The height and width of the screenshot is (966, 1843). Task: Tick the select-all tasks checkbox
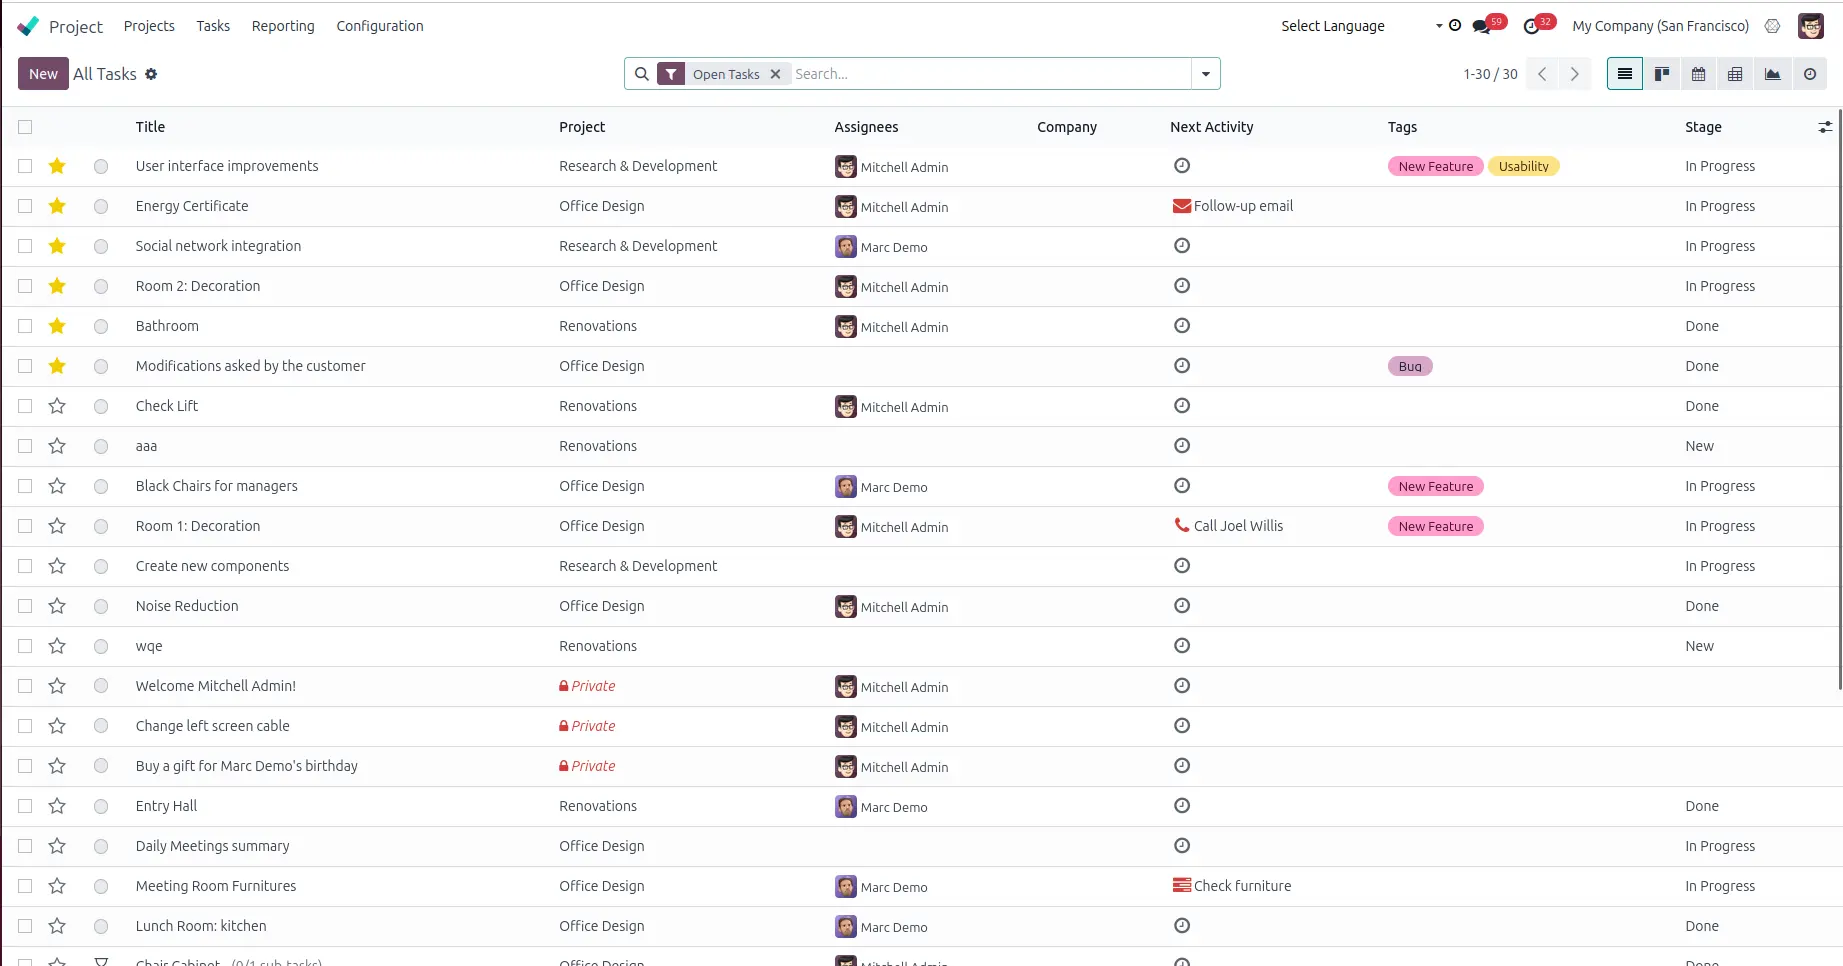[x=25, y=127]
